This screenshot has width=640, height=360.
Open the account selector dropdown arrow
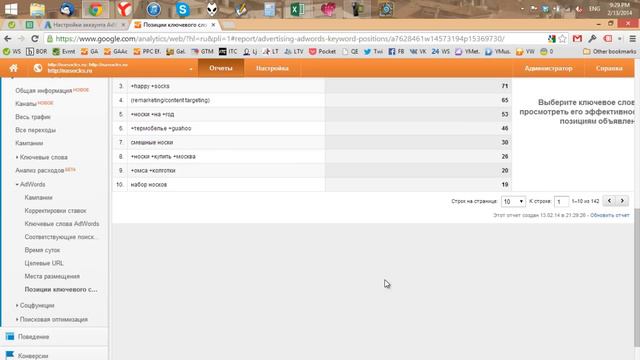click(x=191, y=69)
